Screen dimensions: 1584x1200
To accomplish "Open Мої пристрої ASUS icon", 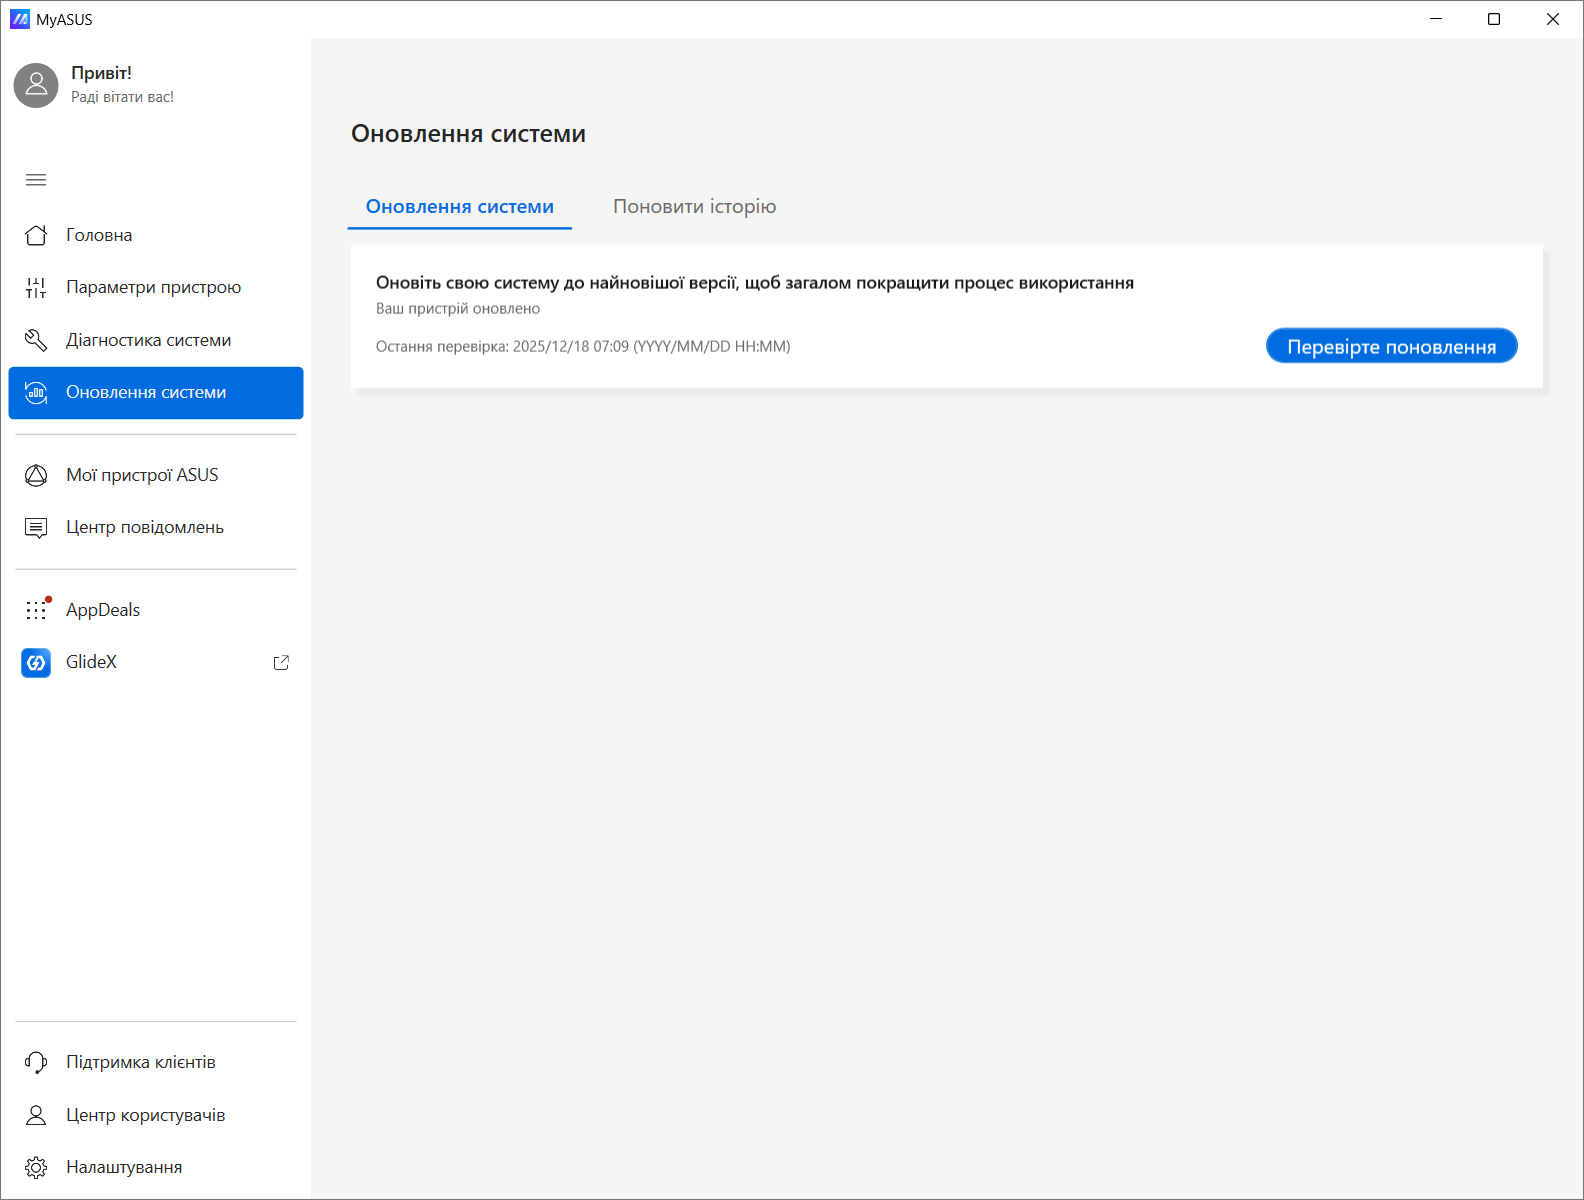I will (x=36, y=475).
